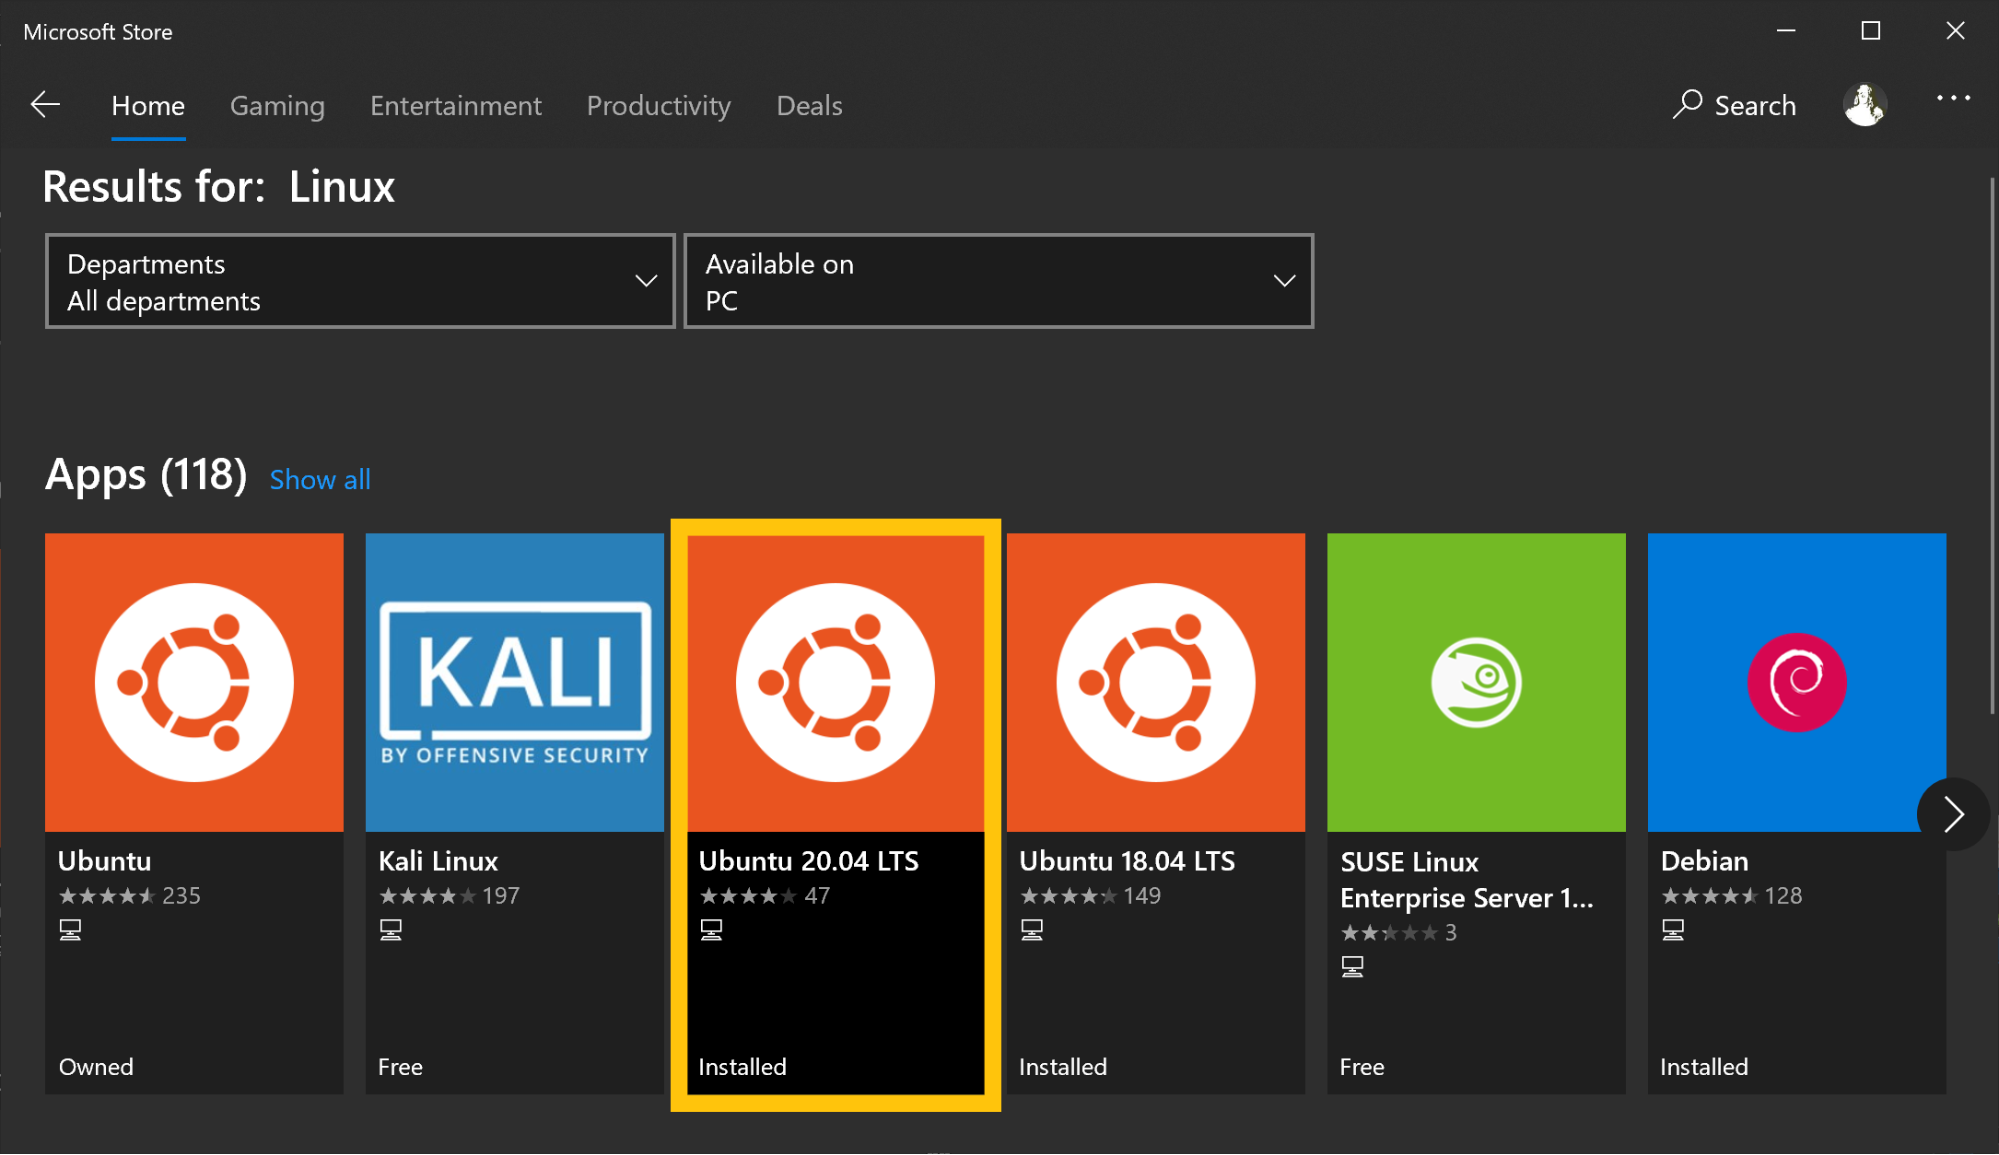Click the Ubuntu 18.04 LTS icon
The image size is (1999, 1155).
coord(1155,679)
